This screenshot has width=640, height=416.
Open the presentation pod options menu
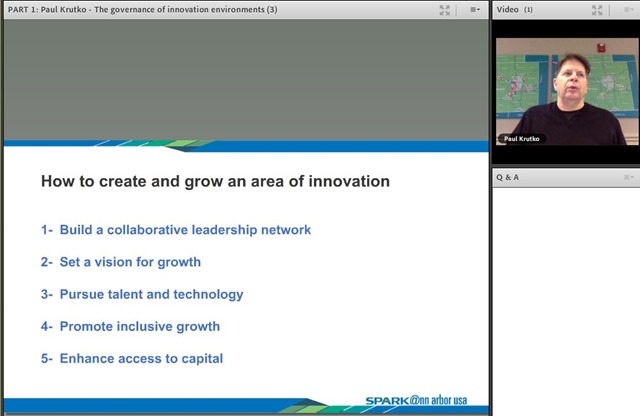point(475,10)
